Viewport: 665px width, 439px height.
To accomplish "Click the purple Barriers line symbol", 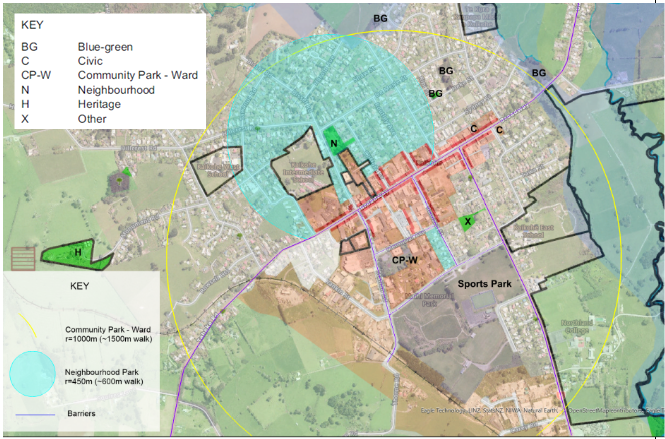I will click(35, 414).
